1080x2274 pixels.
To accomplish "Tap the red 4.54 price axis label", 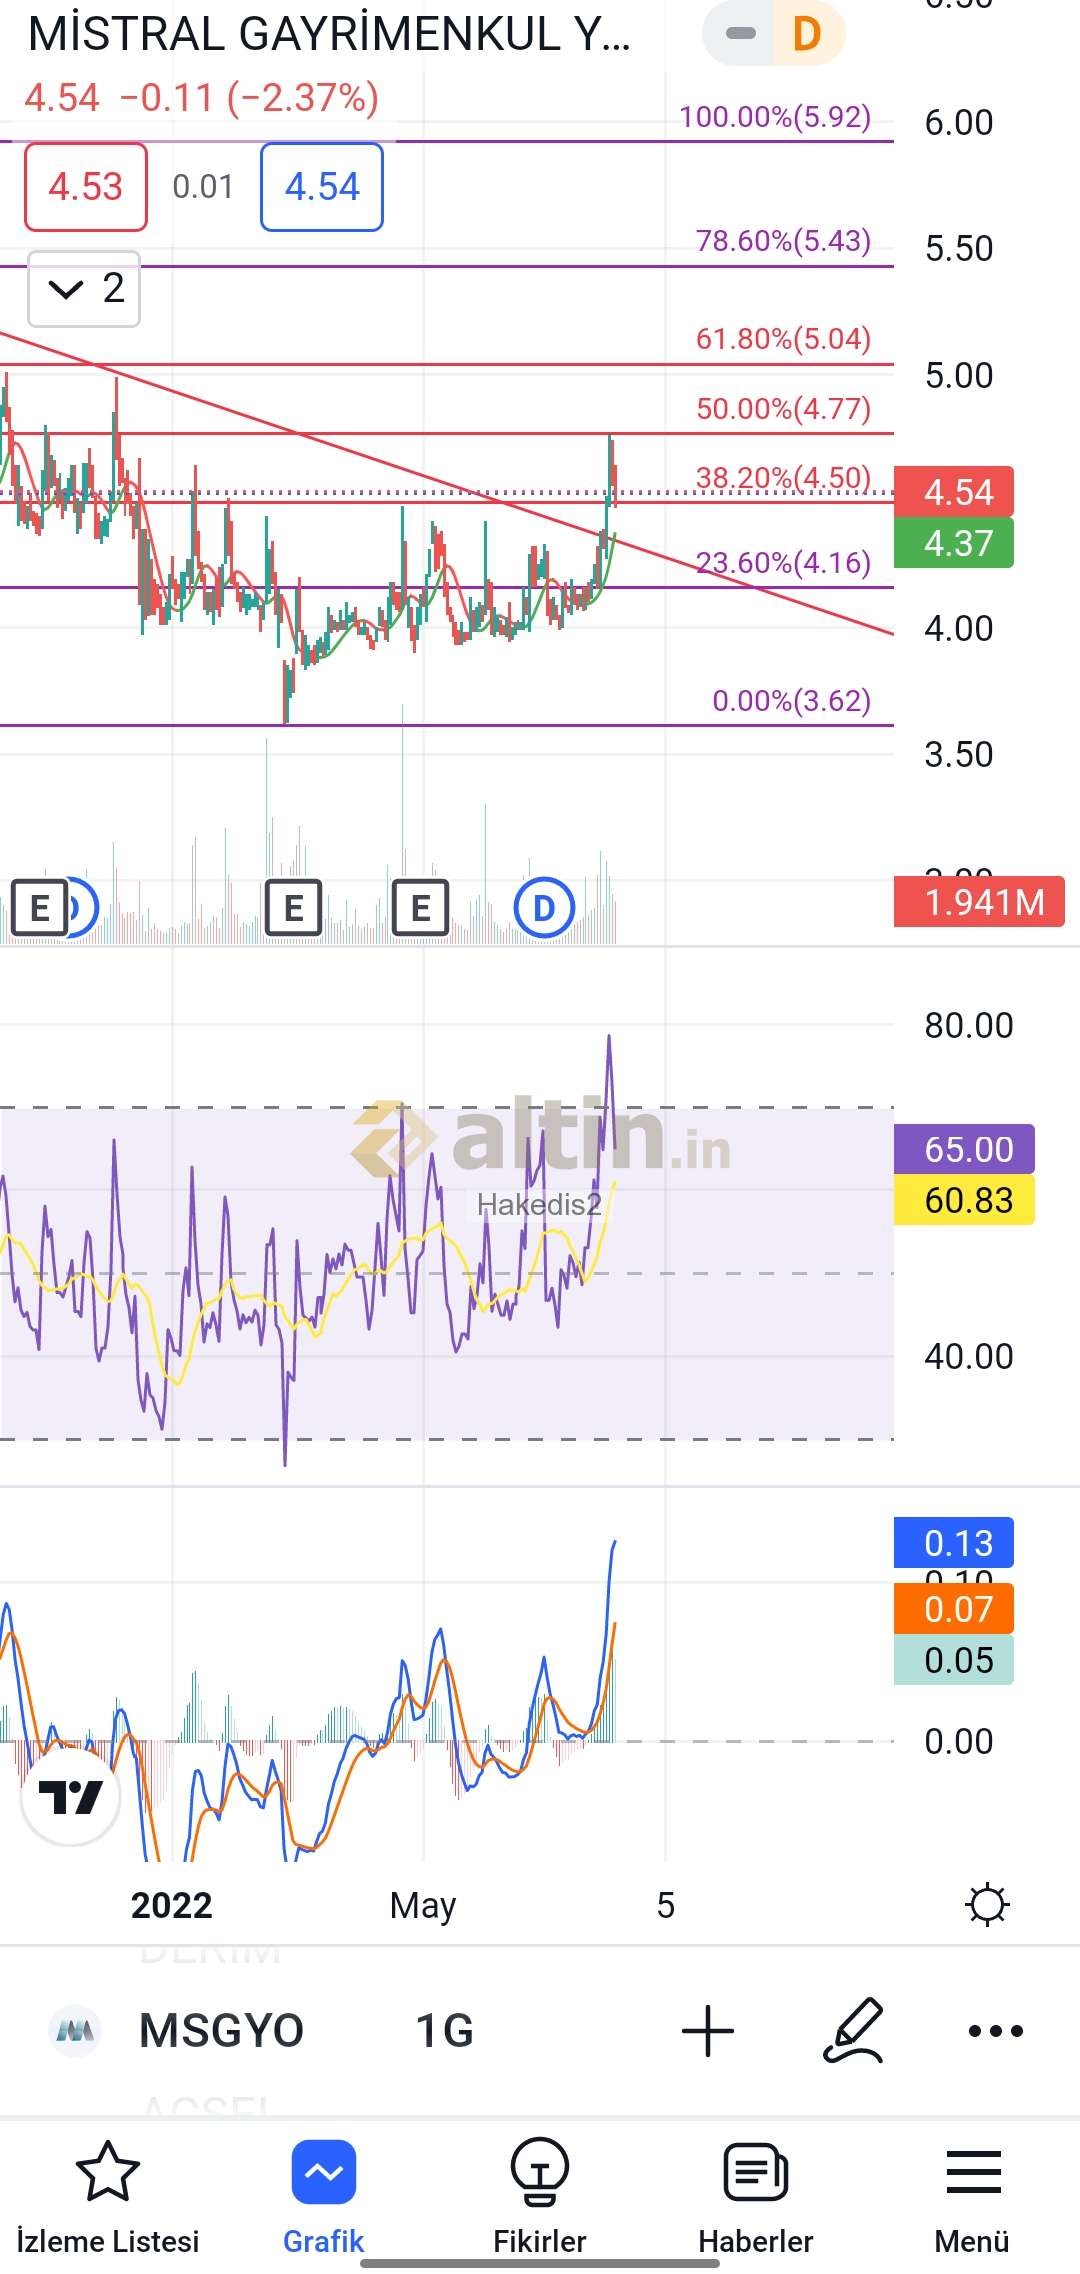I will pos(954,492).
